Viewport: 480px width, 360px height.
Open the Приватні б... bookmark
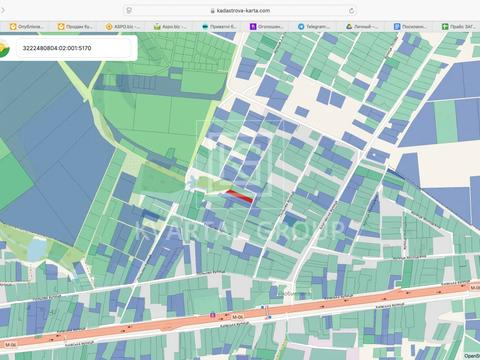click(219, 27)
